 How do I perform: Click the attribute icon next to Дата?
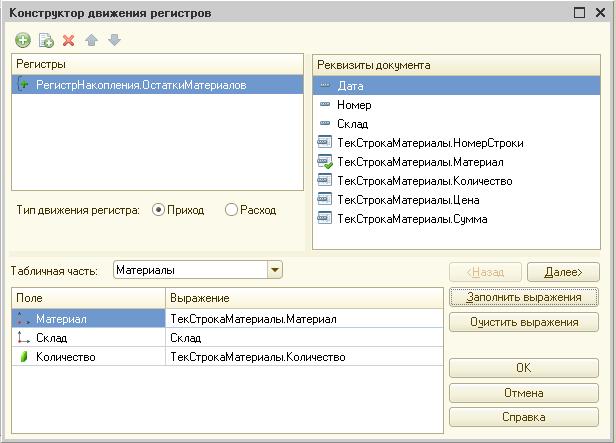coord(324,85)
